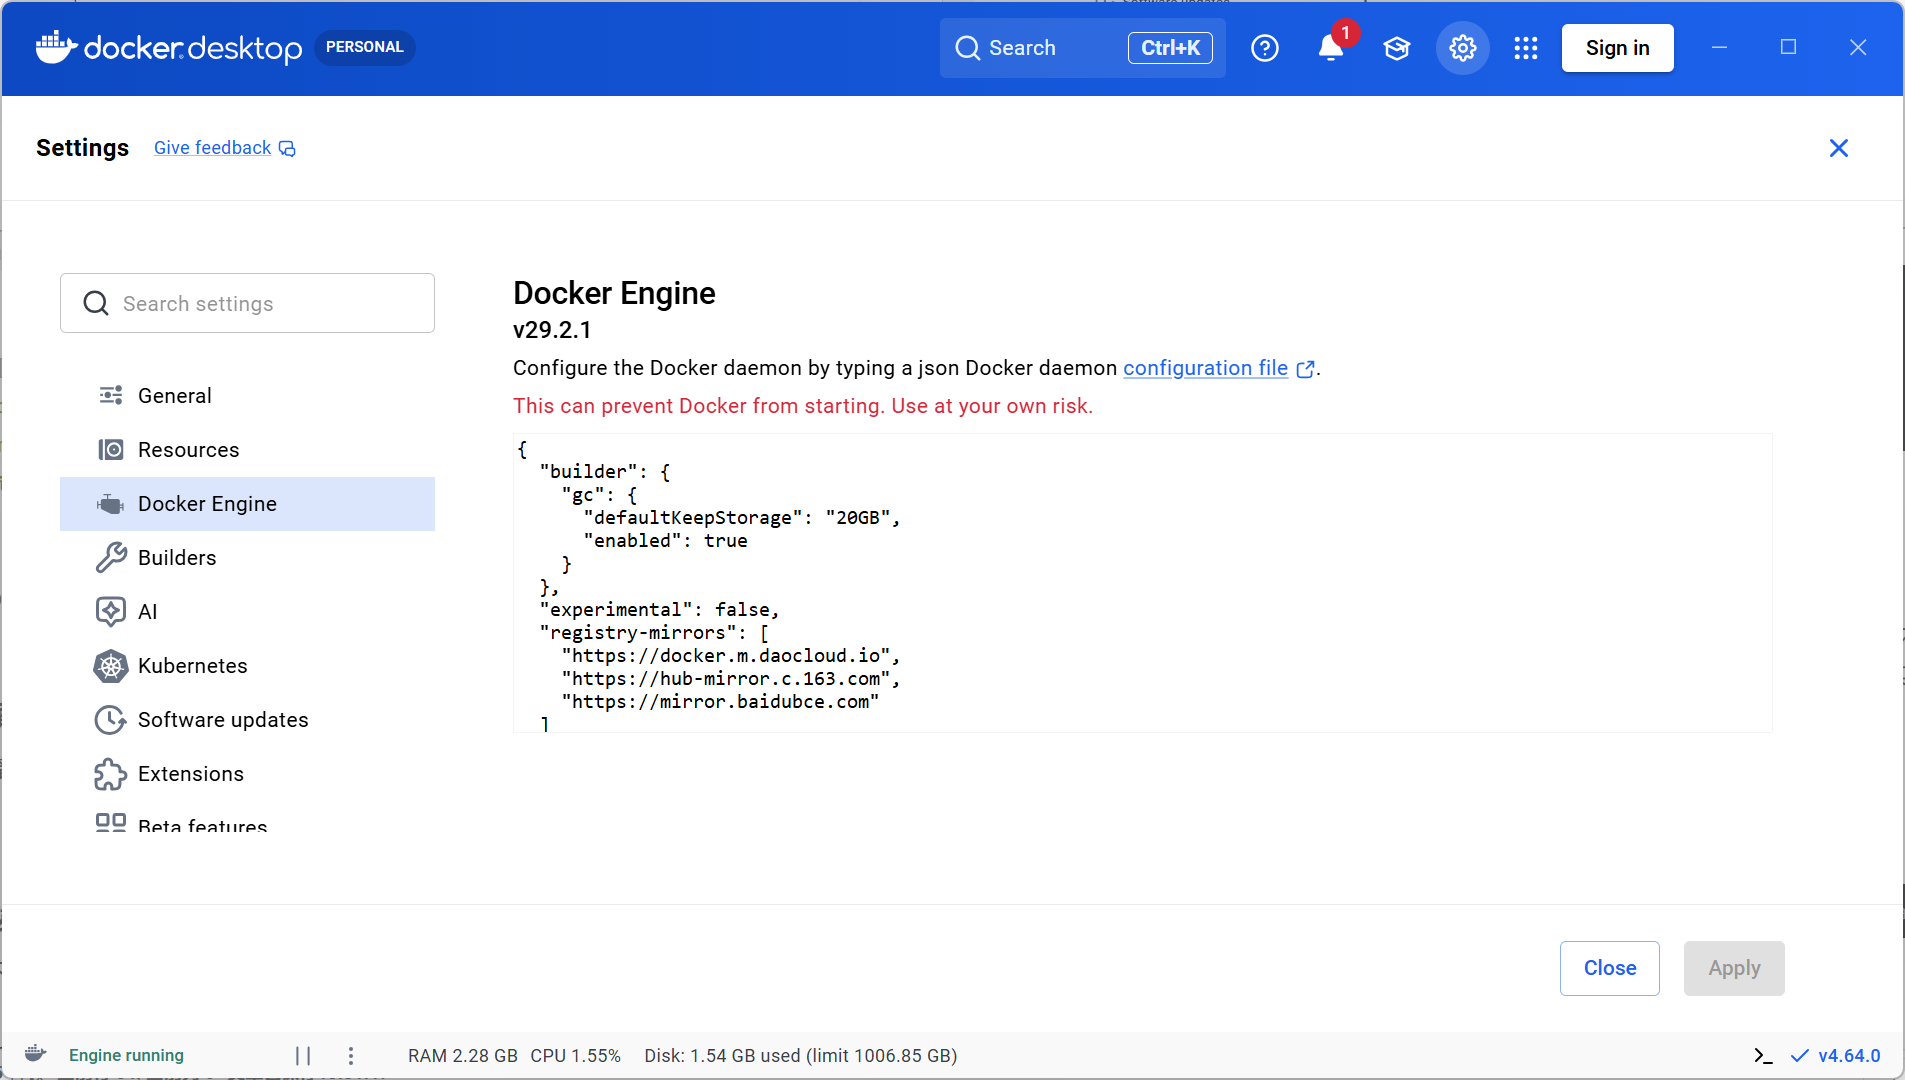Focus the Search settings input field

(x=247, y=303)
